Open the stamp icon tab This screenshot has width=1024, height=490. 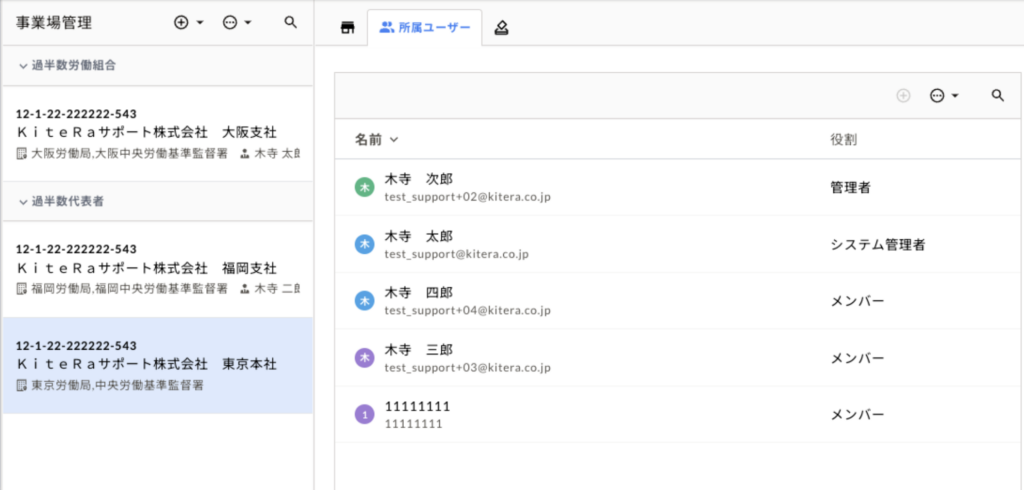point(501,28)
